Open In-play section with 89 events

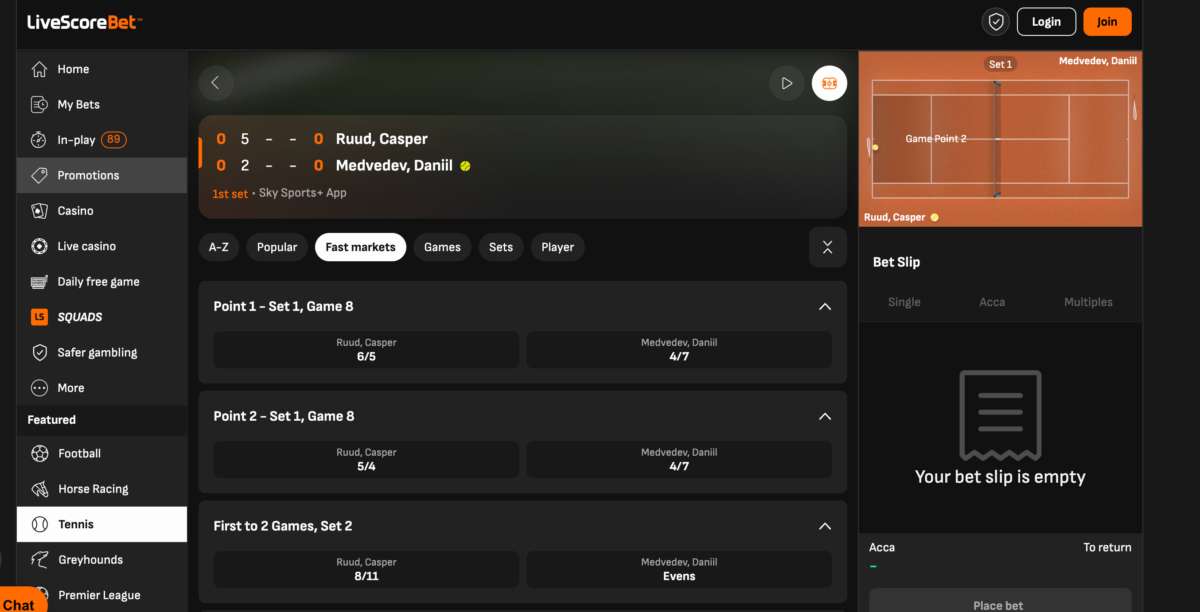[x=102, y=140]
